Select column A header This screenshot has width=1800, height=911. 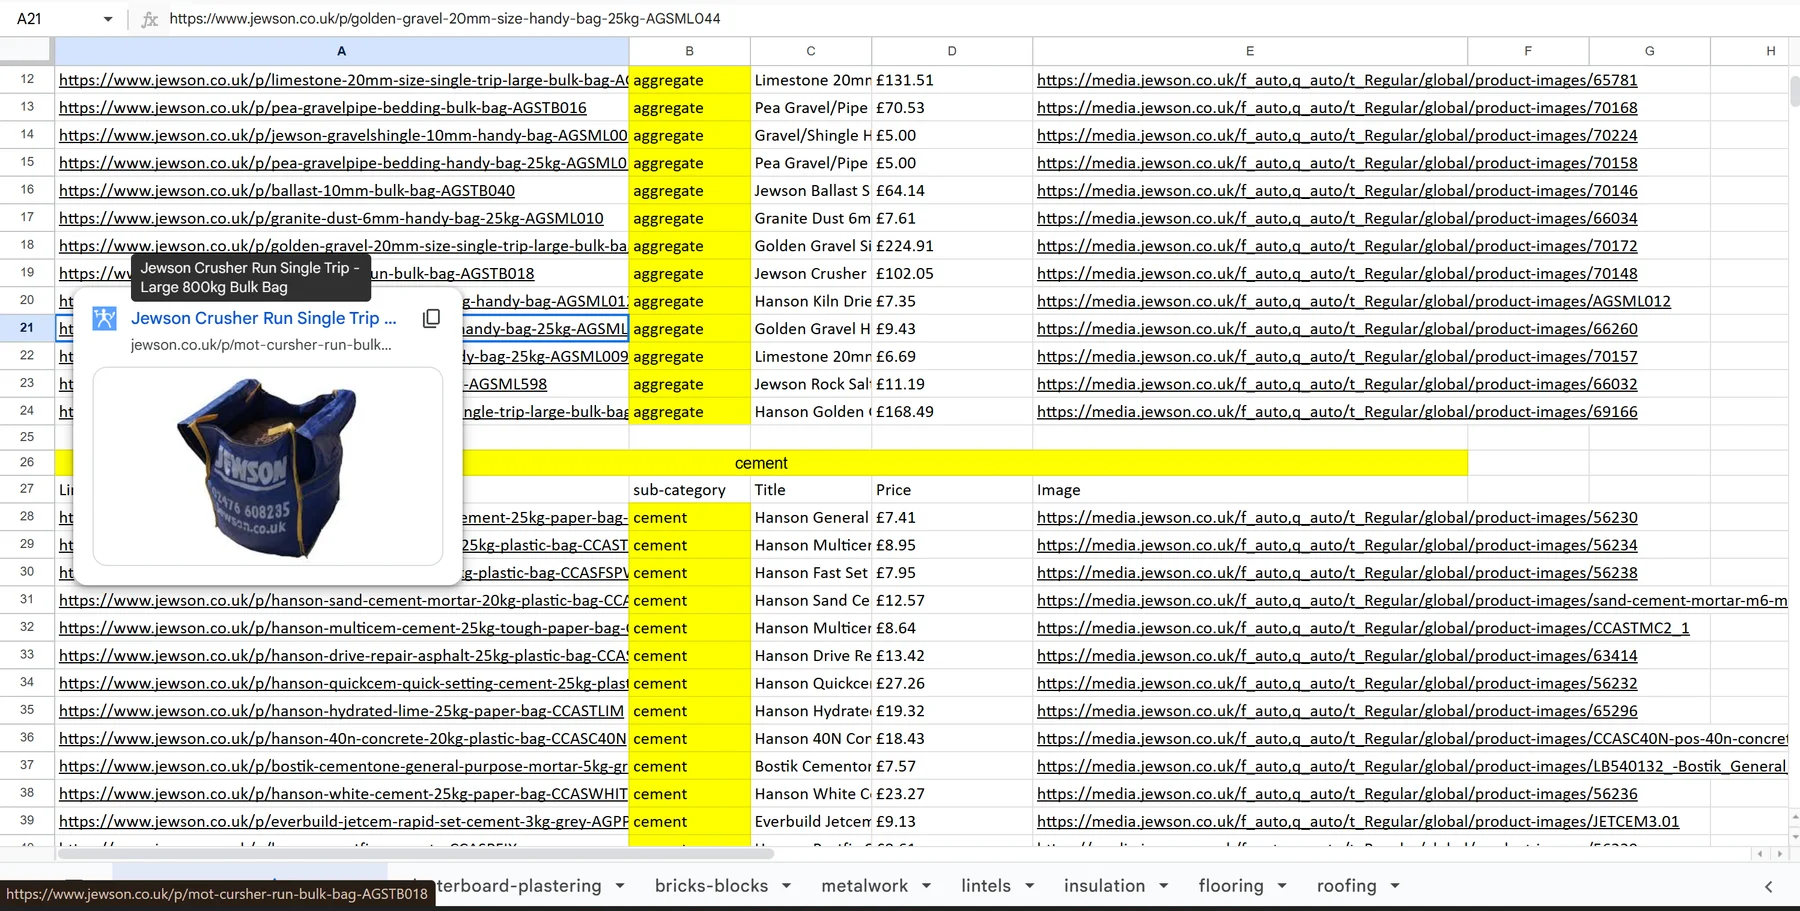pos(341,51)
